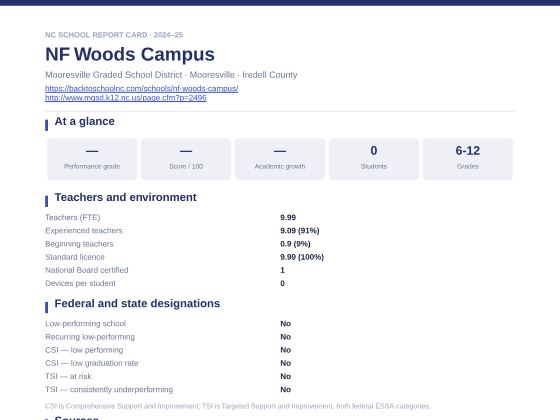Click the 'Low-performing school' label

(86, 324)
